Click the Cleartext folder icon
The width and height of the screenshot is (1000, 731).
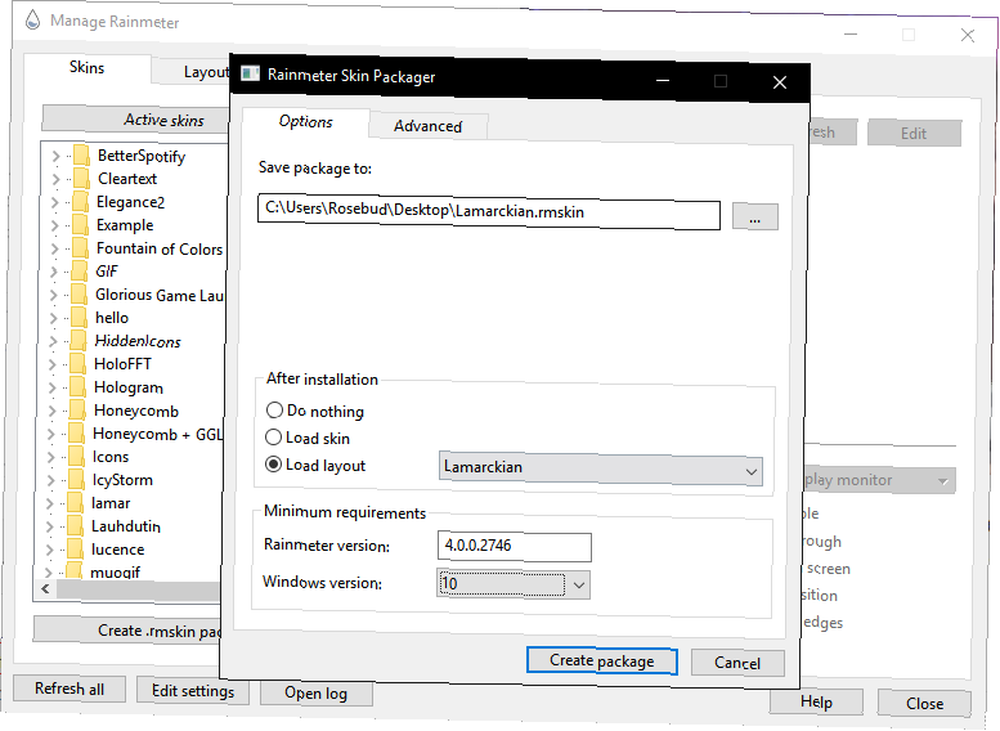coord(81,178)
